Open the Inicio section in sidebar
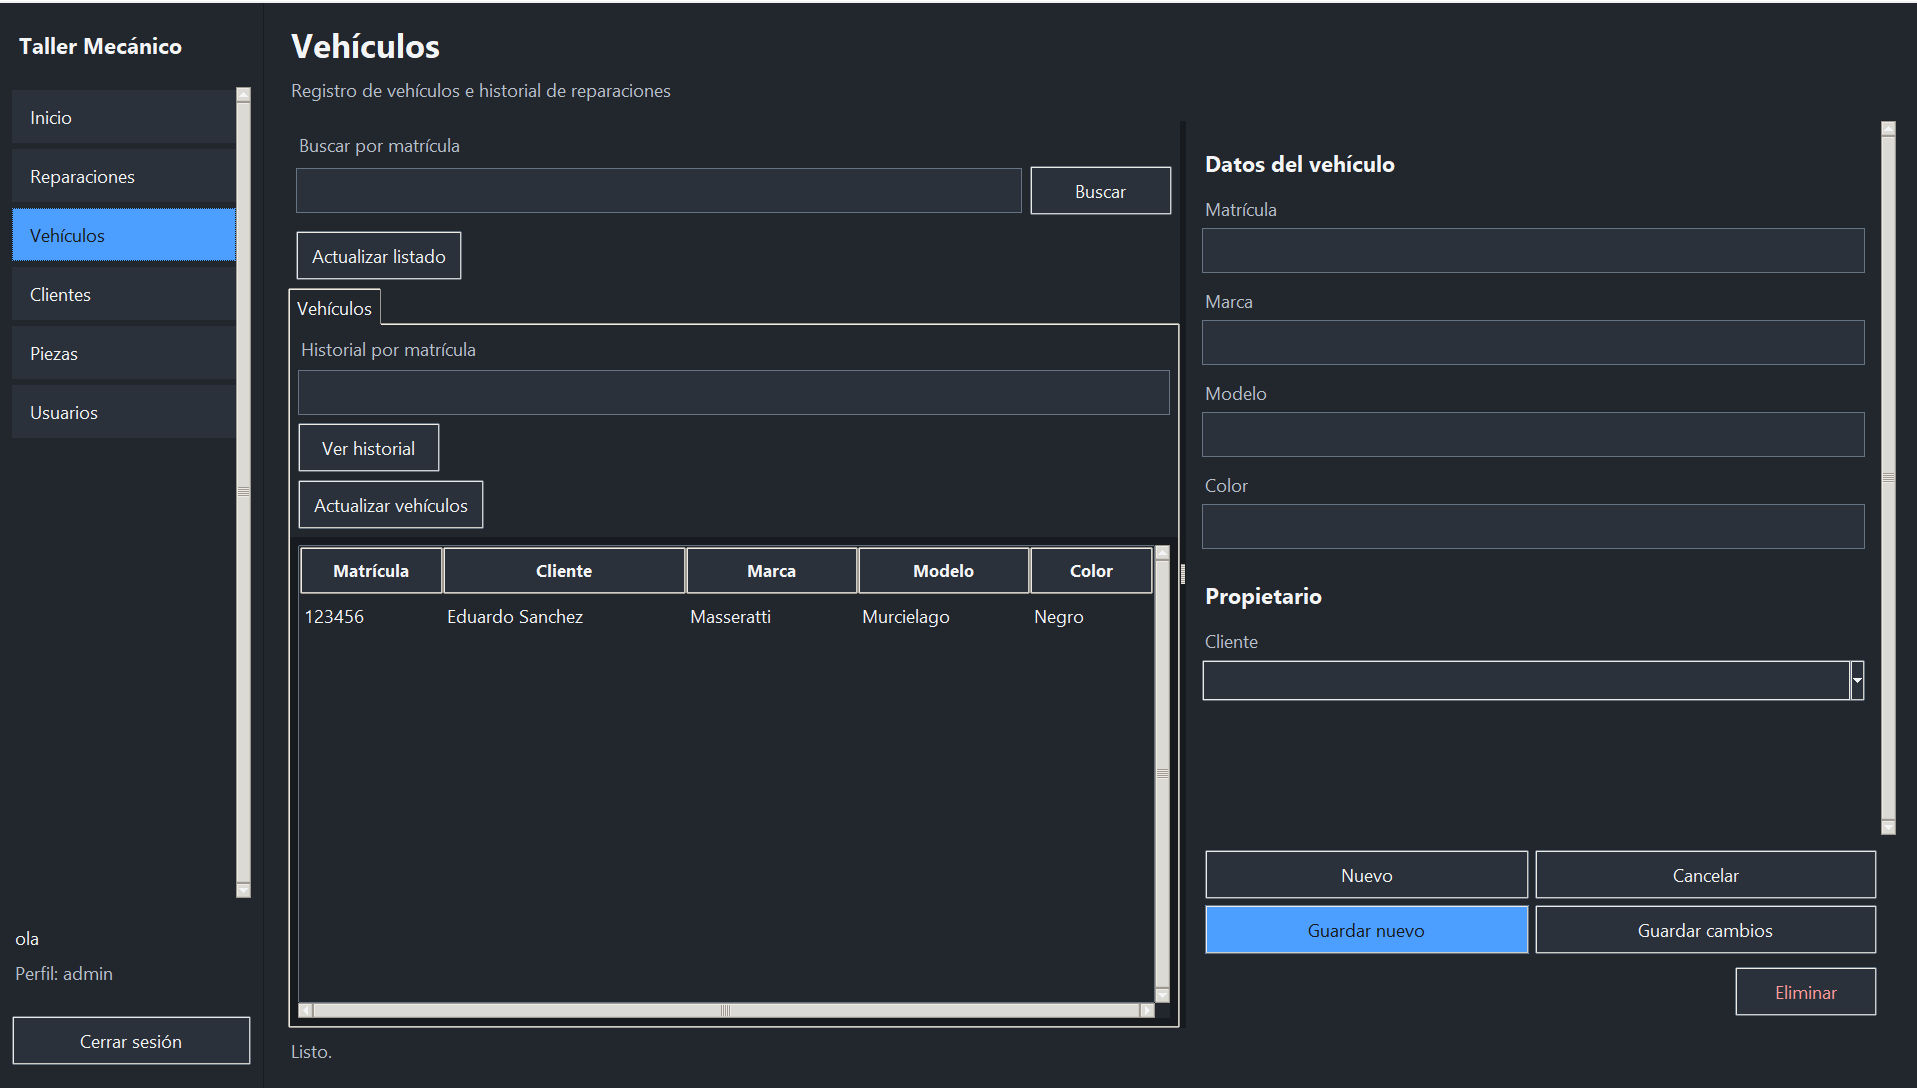Image resolution: width=1917 pixels, height=1088 pixels. (124, 118)
